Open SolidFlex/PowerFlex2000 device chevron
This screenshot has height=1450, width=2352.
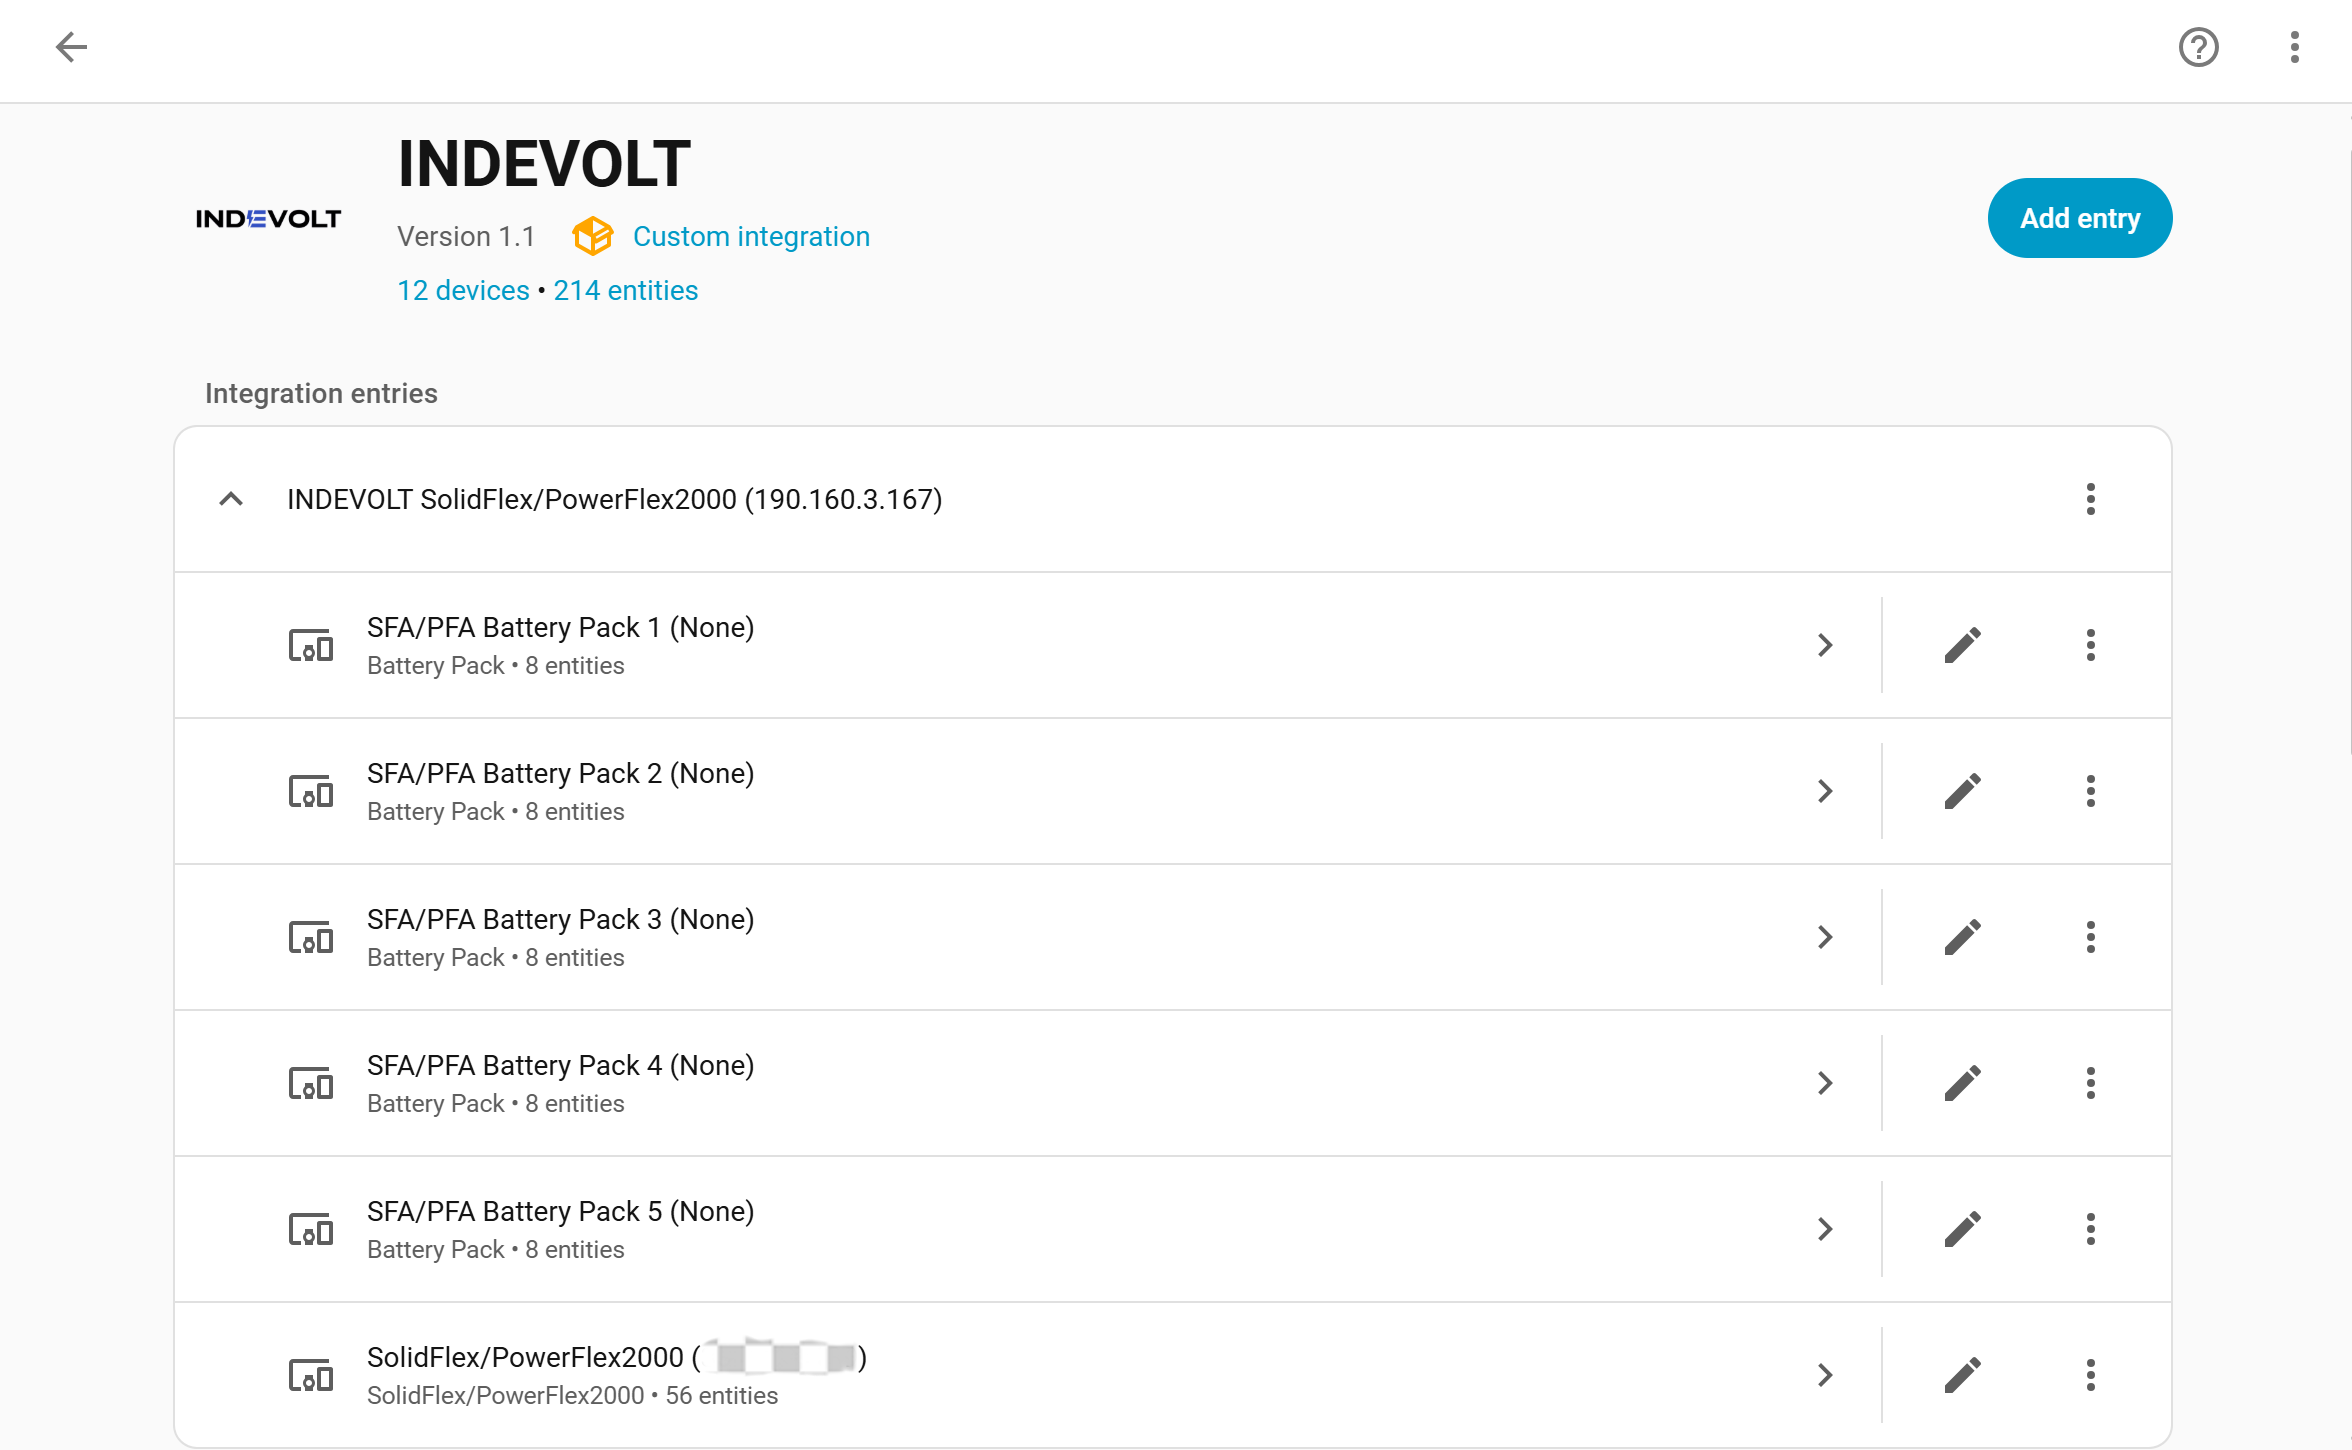click(x=1825, y=1375)
